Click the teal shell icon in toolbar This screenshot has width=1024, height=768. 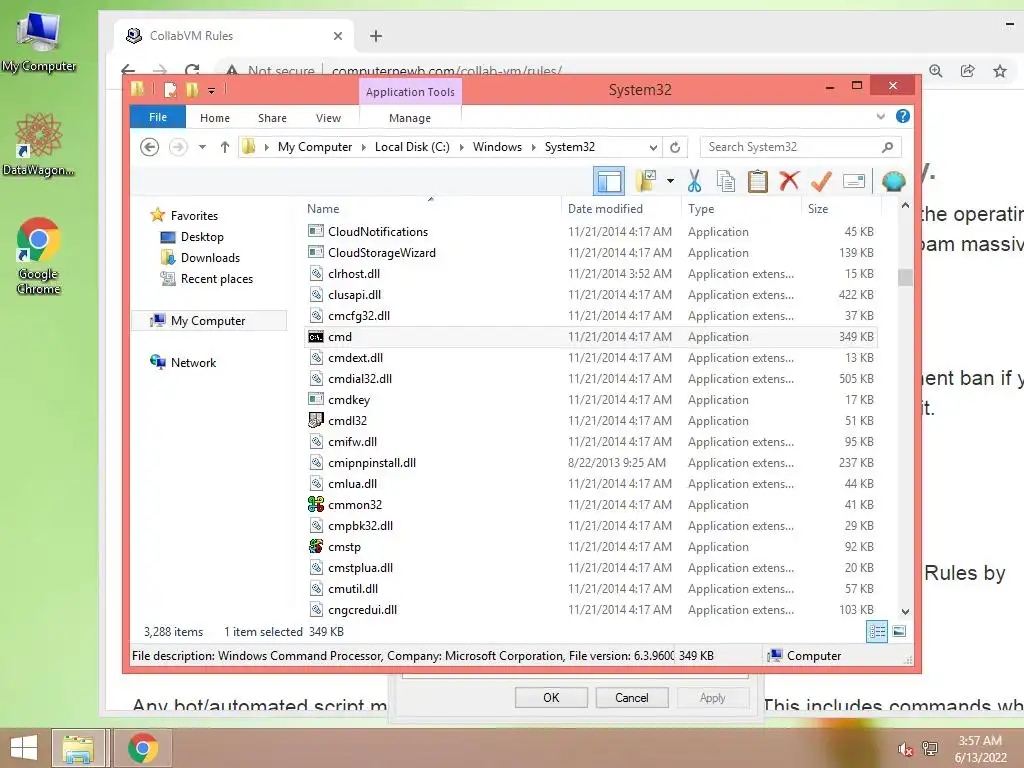(x=893, y=182)
